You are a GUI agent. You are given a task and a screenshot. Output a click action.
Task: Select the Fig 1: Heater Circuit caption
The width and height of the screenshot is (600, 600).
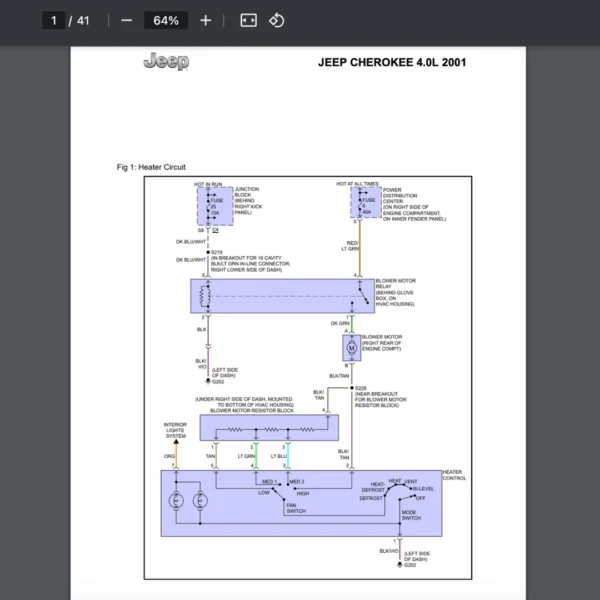coord(151,167)
